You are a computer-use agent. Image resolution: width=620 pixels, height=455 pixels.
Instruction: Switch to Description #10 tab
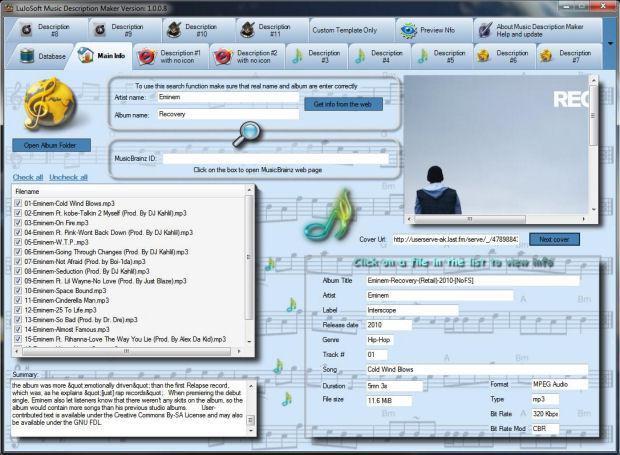coord(198,30)
